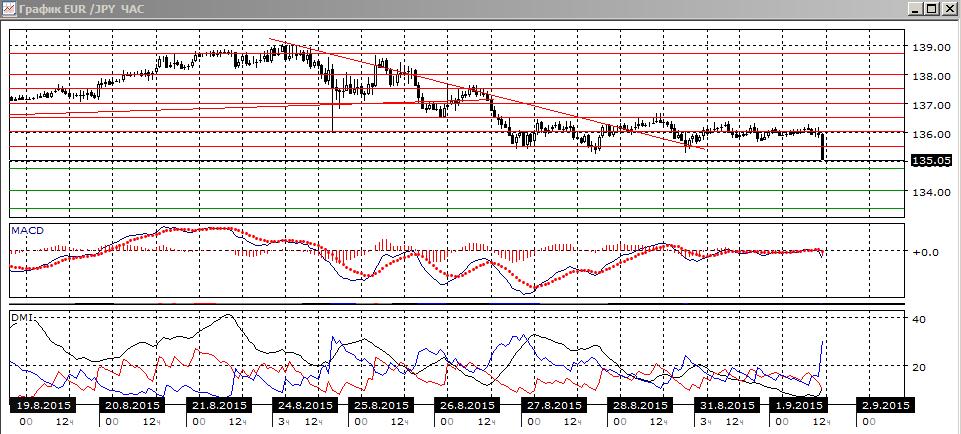The image size is (961, 434).
Task: Click the 136.00 price axis label
Action: point(932,134)
